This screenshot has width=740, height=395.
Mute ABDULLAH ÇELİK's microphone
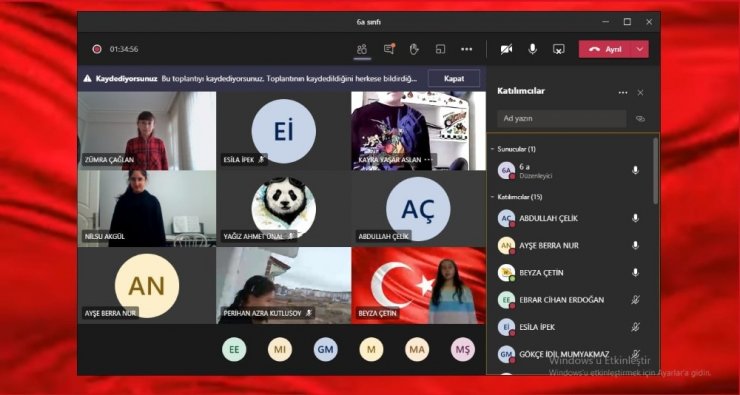[x=635, y=218]
